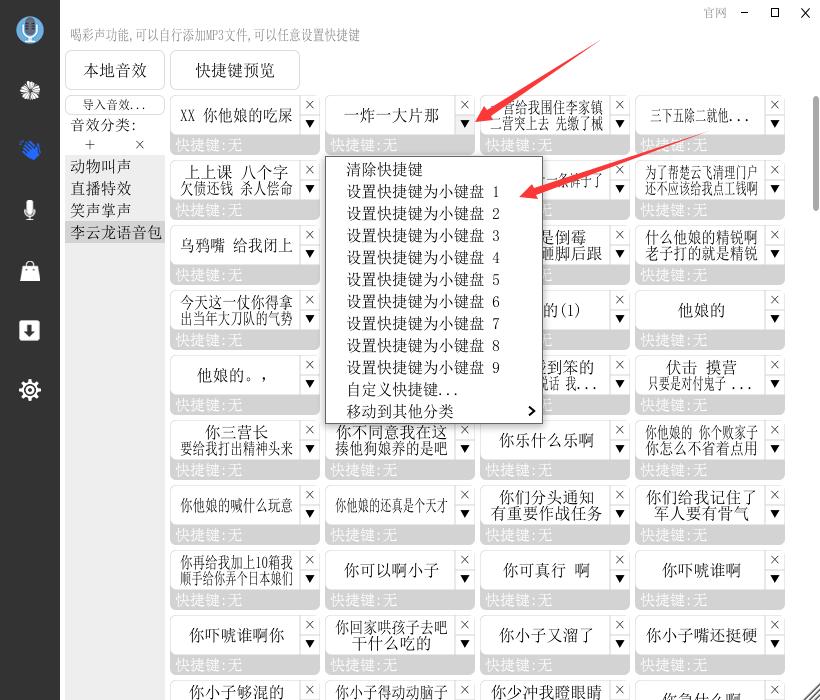Select the microphone icon in the sidebar

coord(30,210)
